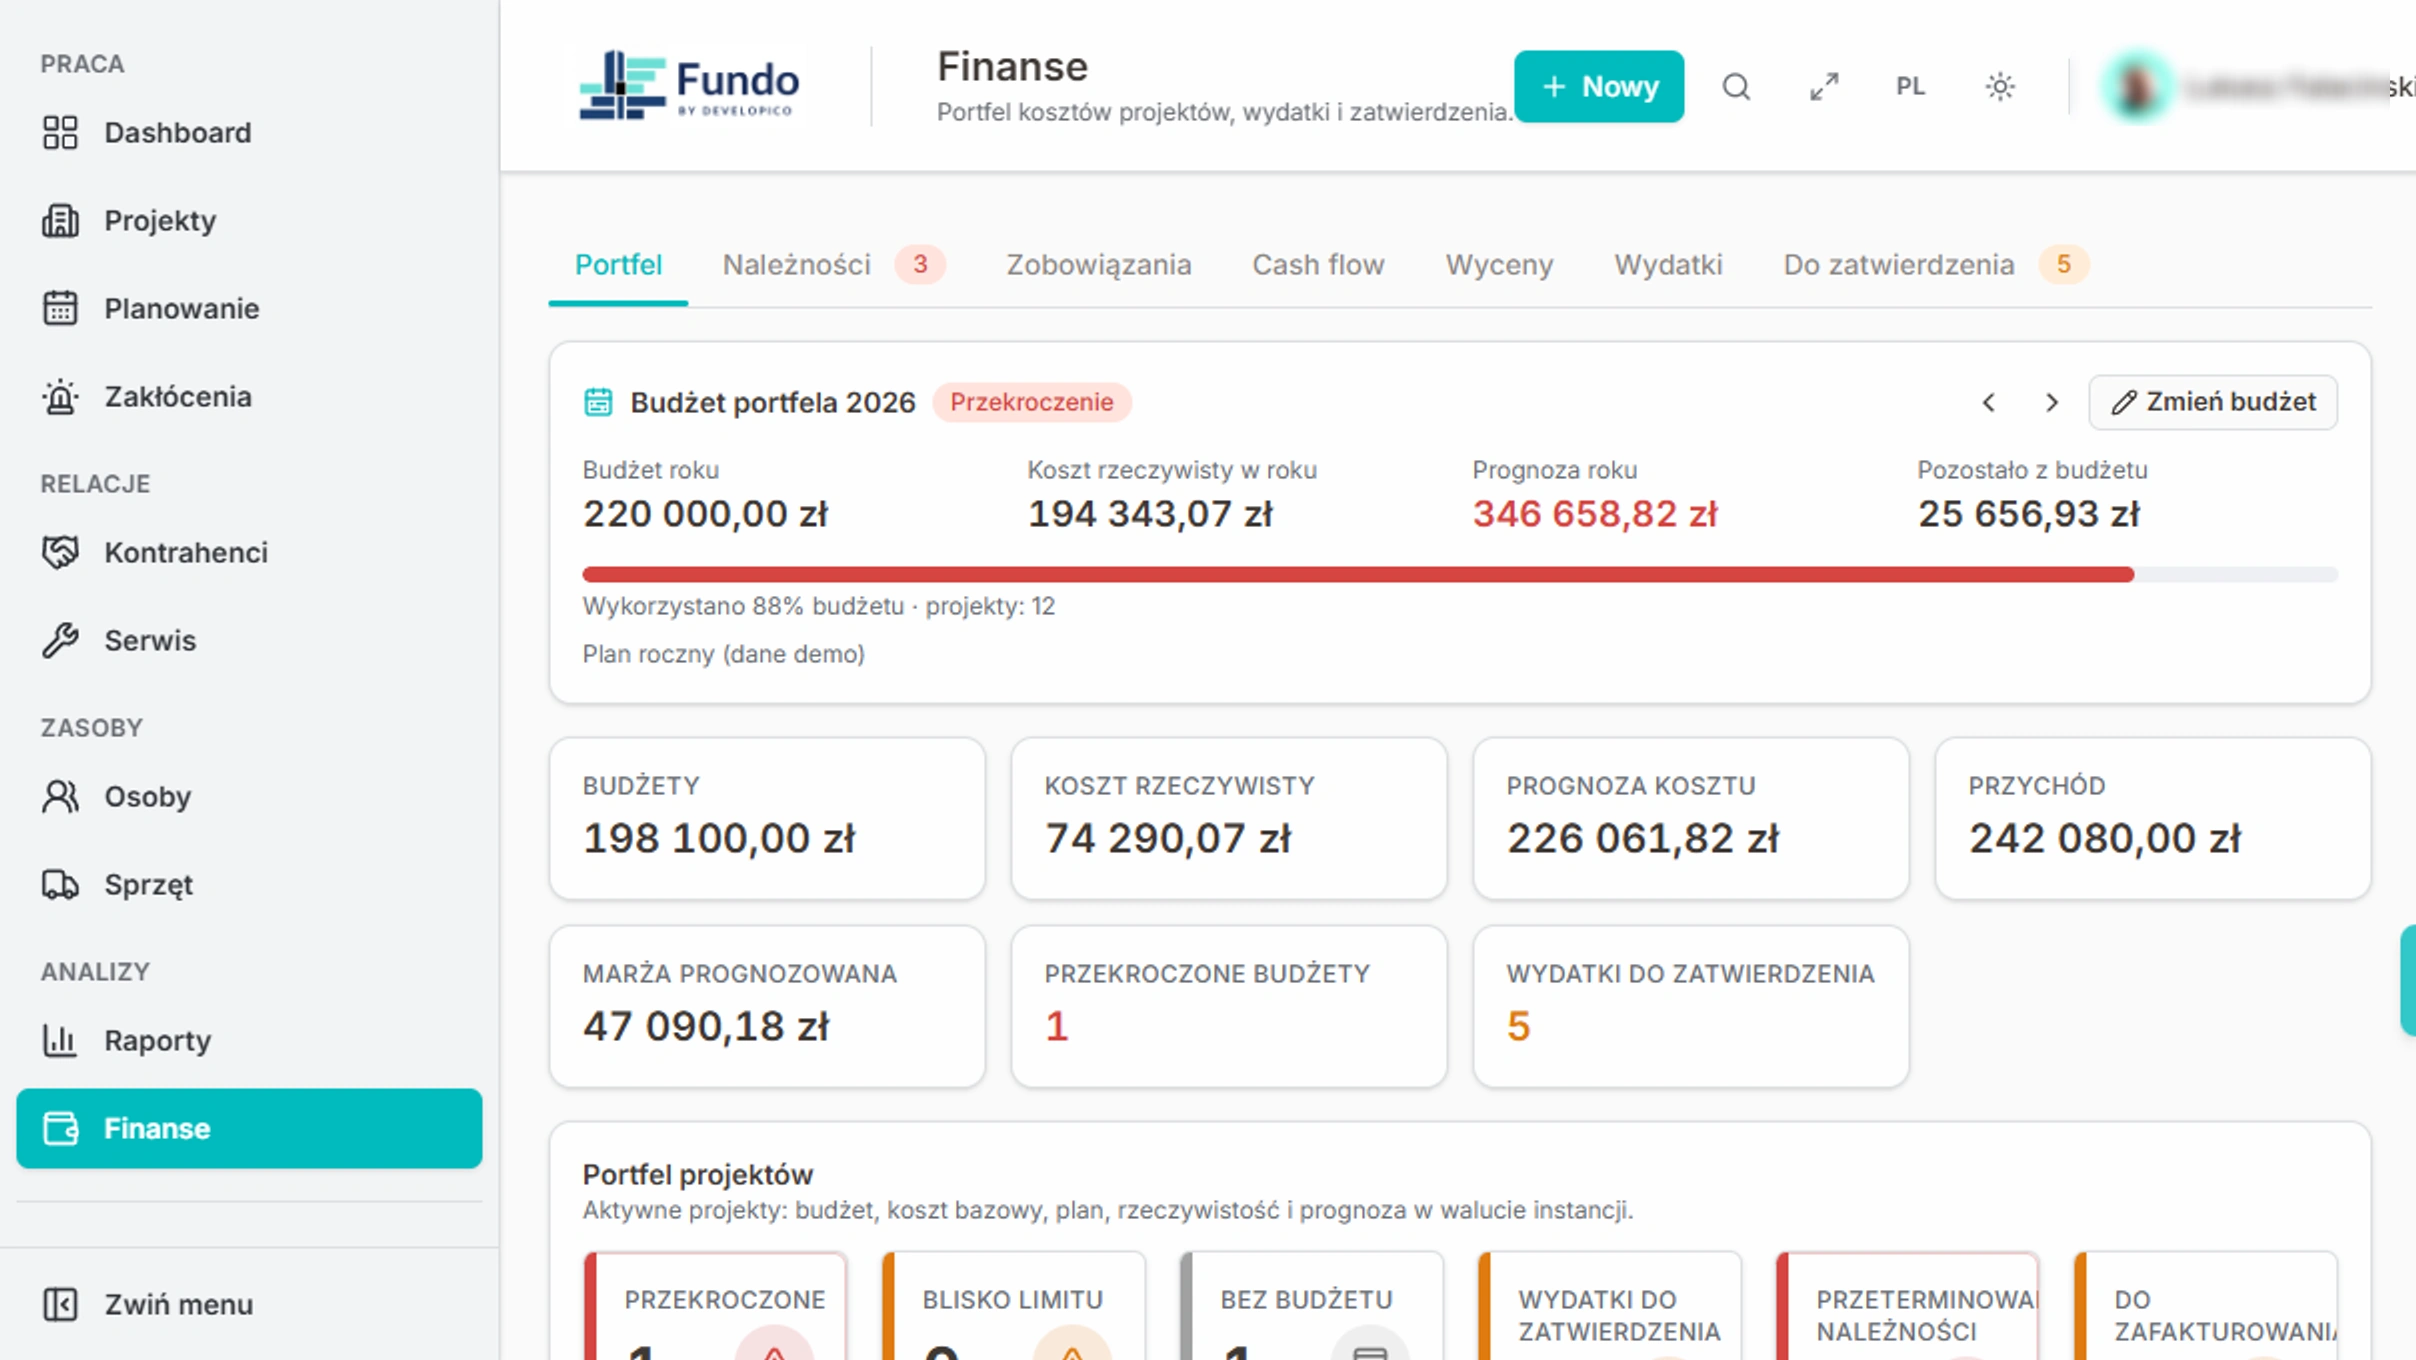Open the user avatar profile
Viewport: 2416px width, 1360px height.
pos(2137,87)
